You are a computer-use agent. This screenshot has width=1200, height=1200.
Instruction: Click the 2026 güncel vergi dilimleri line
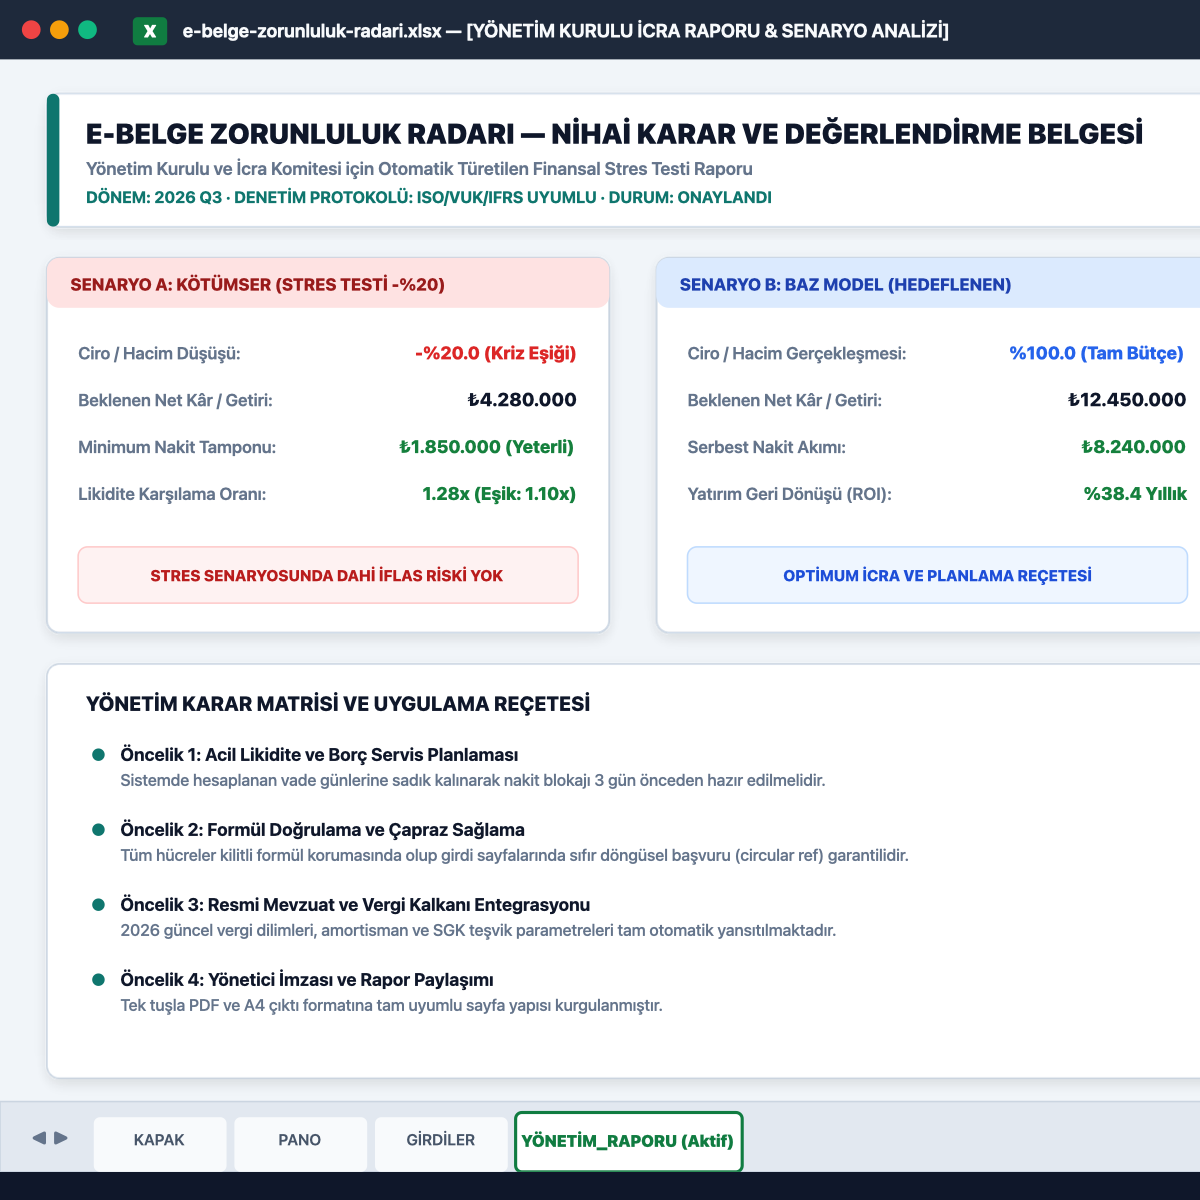(x=478, y=930)
